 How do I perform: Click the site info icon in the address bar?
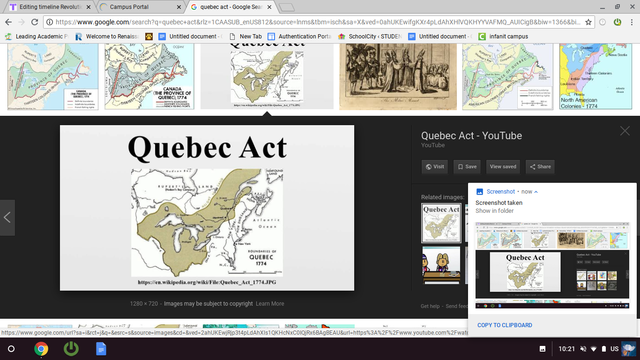[49, 22]
